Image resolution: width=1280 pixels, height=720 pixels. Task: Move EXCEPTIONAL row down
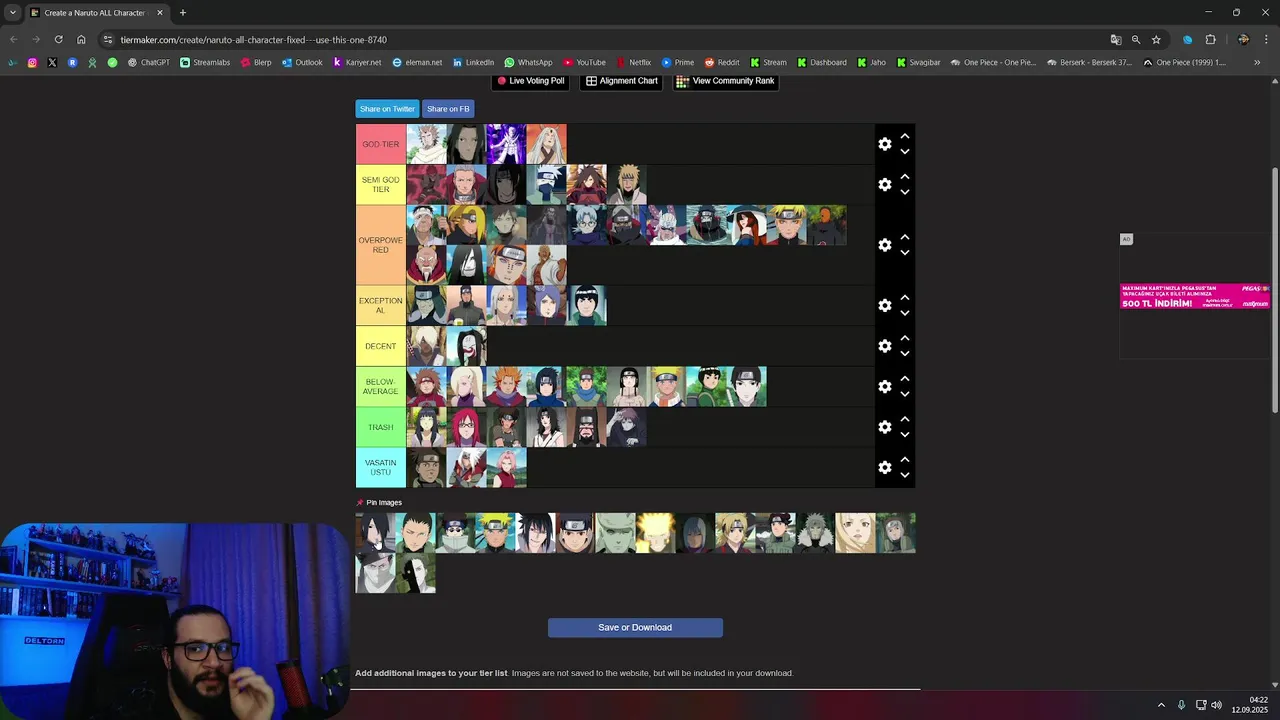click(905, 314)
